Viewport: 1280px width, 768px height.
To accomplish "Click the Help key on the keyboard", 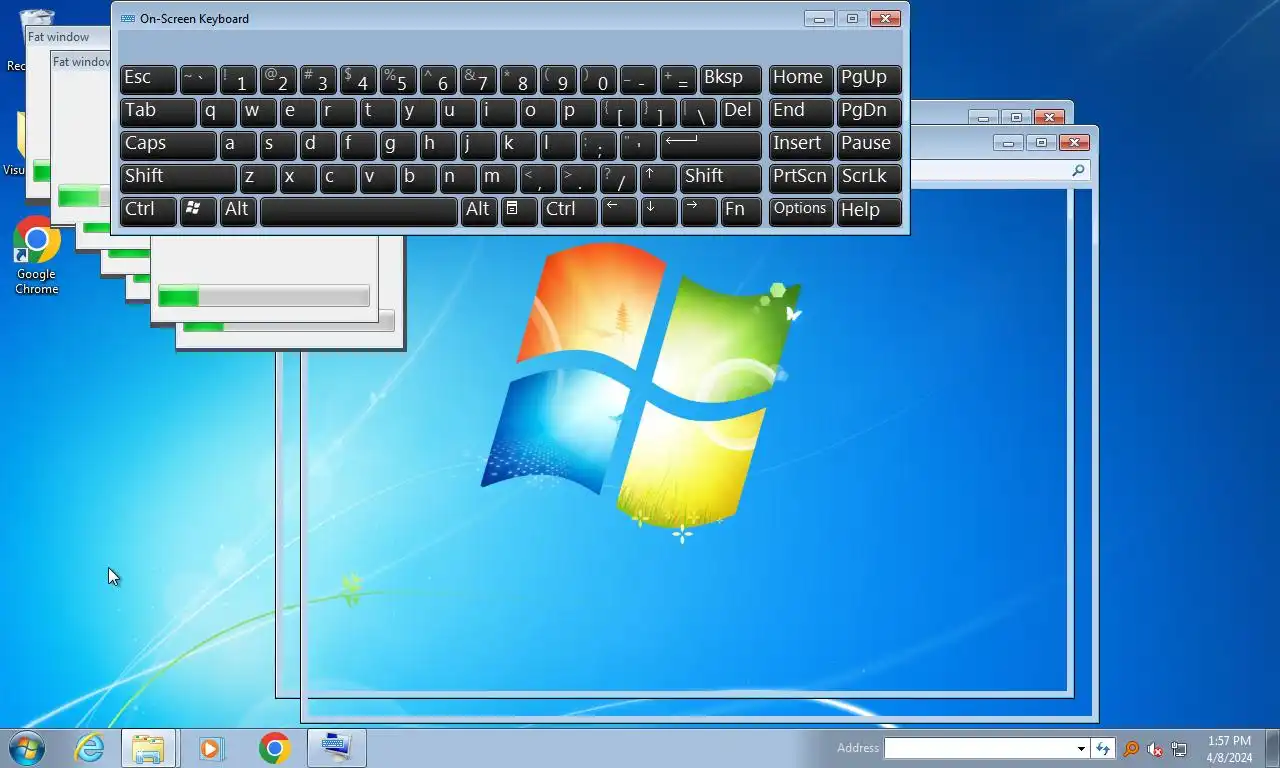I will click(869, 210).
